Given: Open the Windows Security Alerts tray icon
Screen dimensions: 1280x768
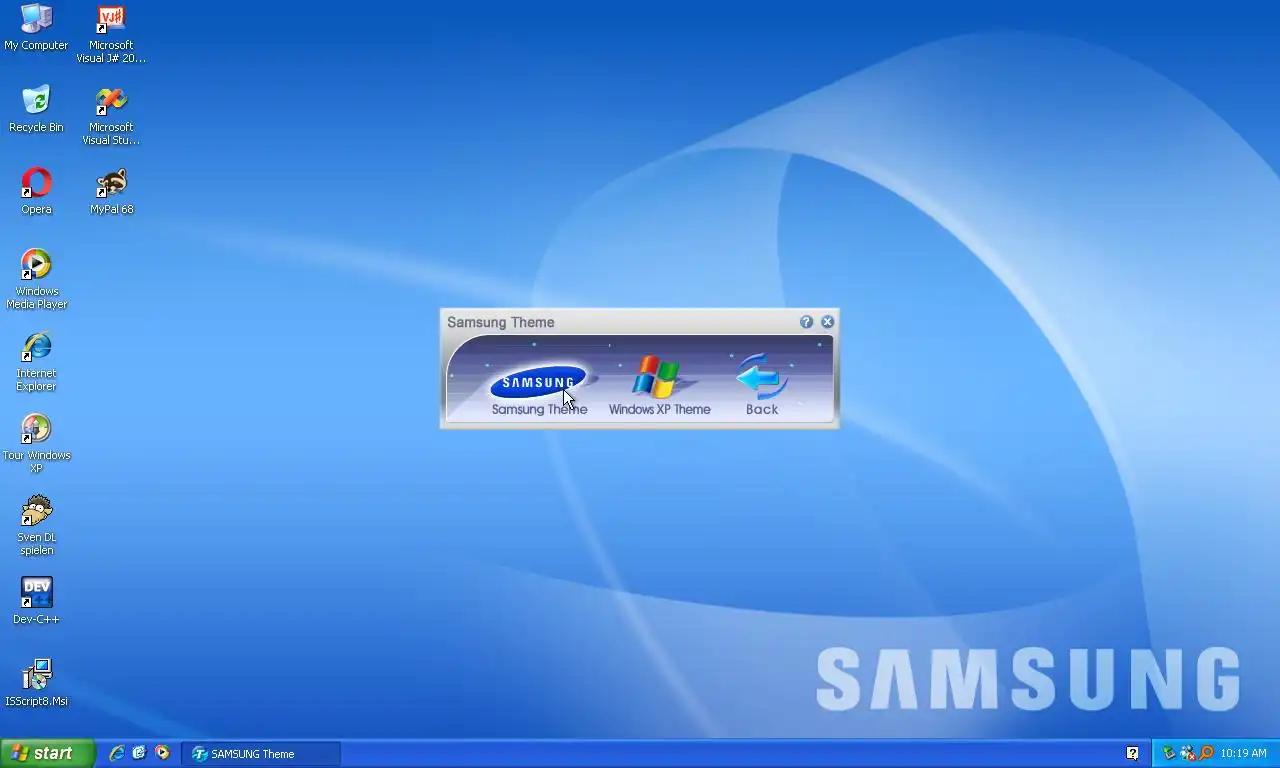Looking at the screenshot, I should coord(1187,753).
